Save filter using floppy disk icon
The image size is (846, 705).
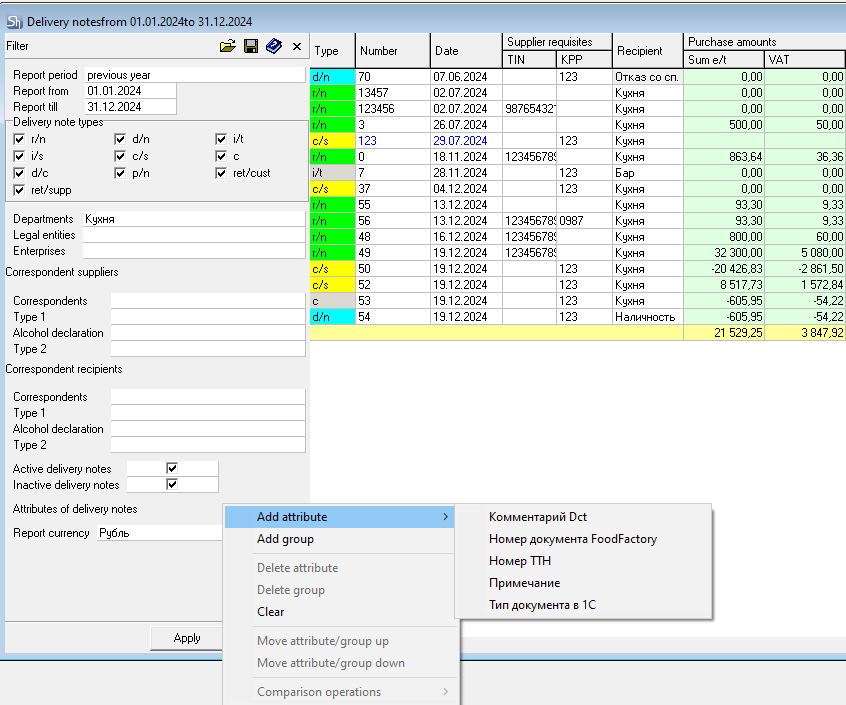pos(250,46)
